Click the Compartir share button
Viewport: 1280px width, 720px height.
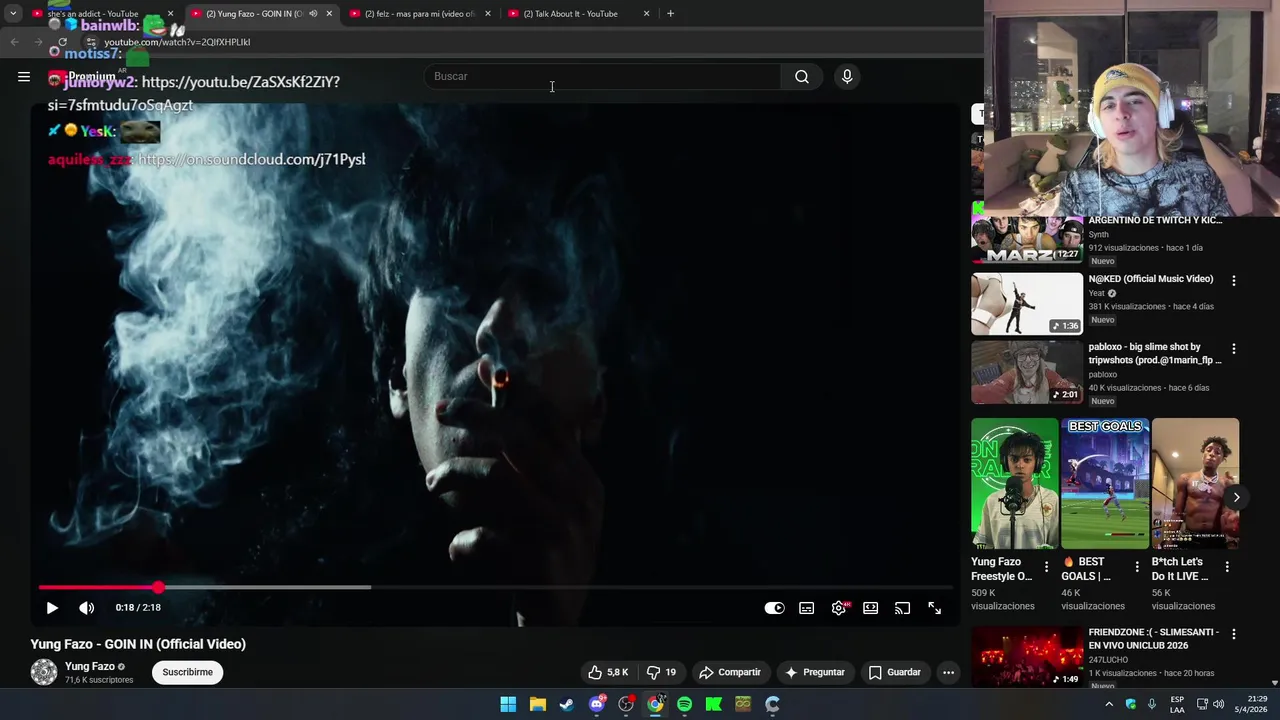[730, 672]
